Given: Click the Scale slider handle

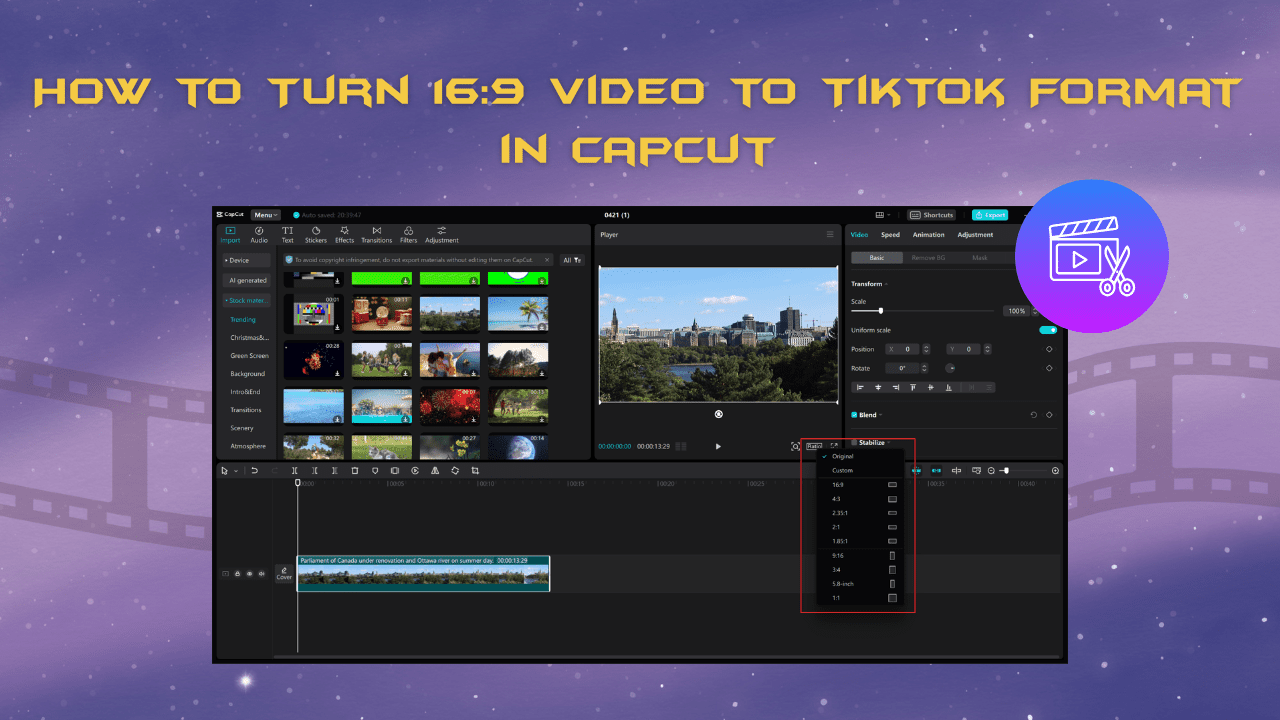Looking at the screenshot, I should tap(880, 311).
